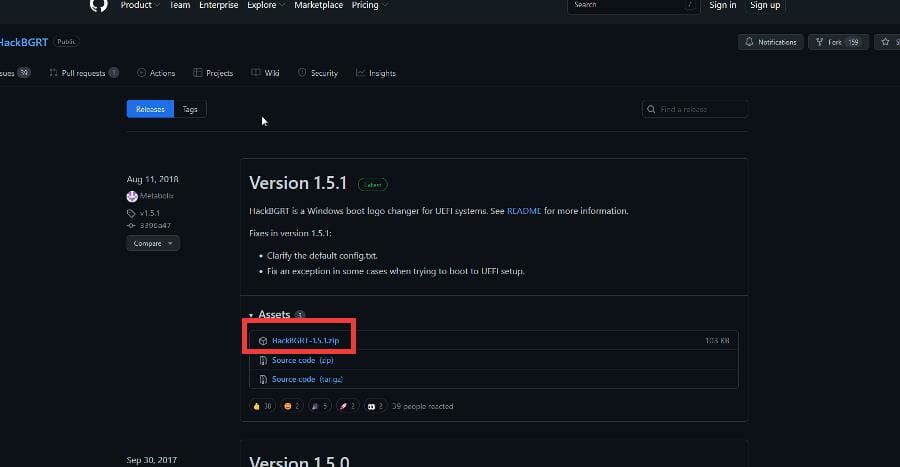The width and height of the screenshot is (900, 467).
Task: Fork the repository with the Fork button
Action: (x=838, y=42)
